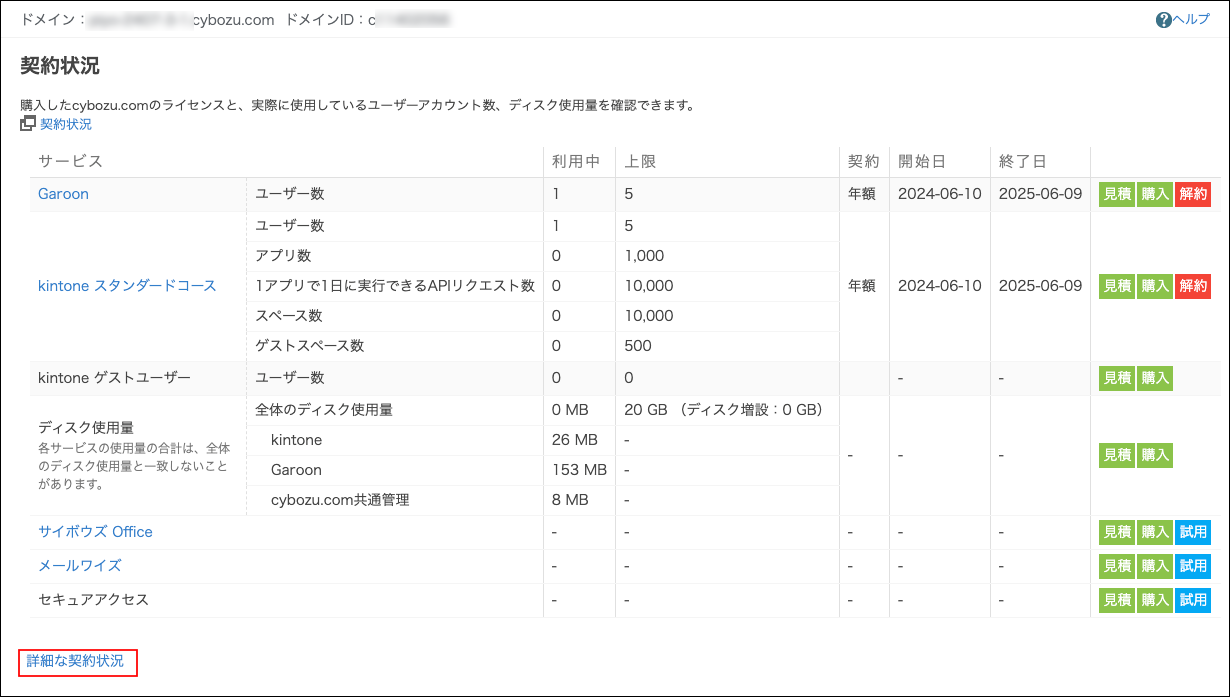Open the Garoon service page link

click(63, 194)
